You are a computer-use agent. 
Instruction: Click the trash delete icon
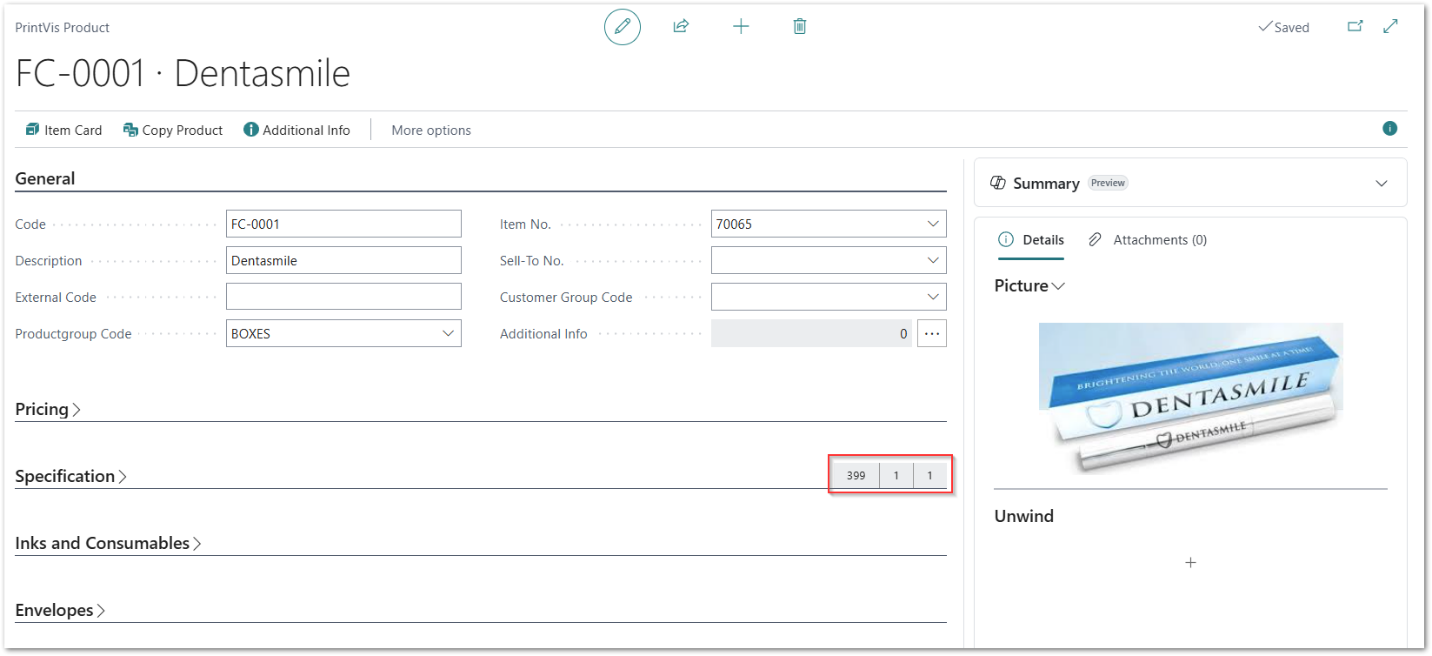point(800,27)
